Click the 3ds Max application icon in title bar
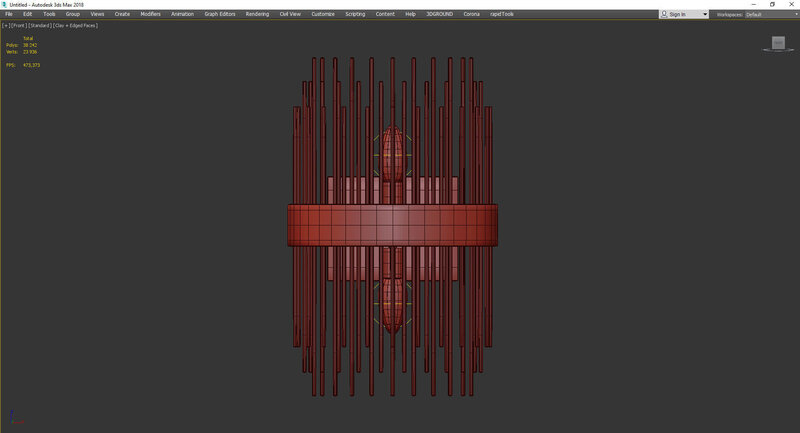 [4, 4]
